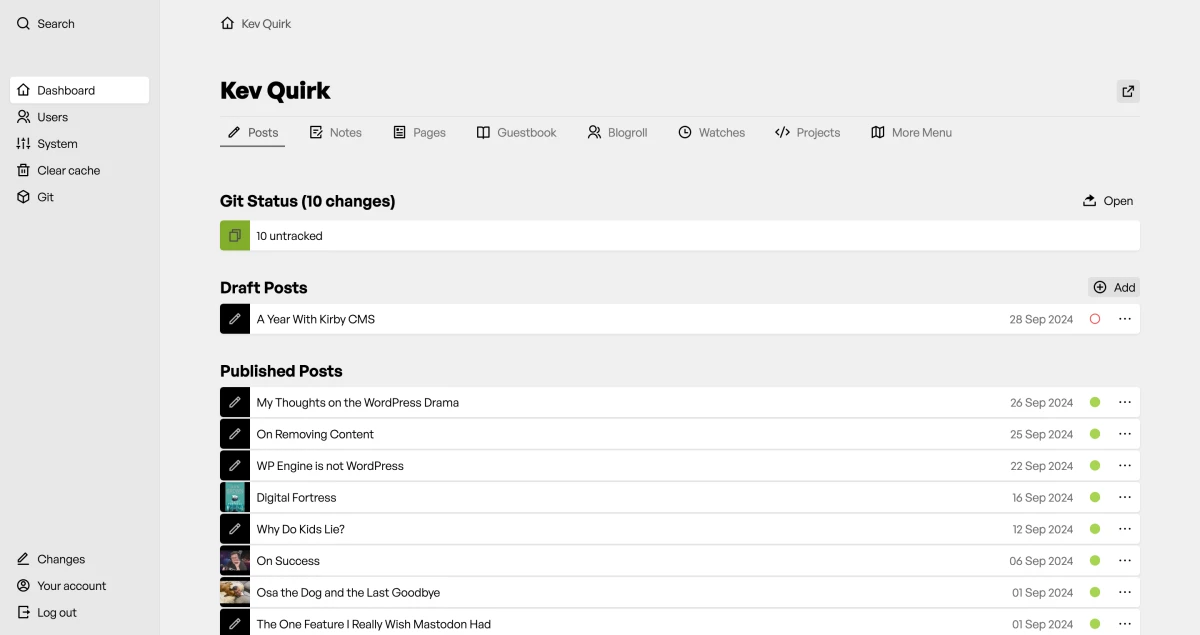The width and height of the screenshot is (1200, 635).
Task: Change status dot of On Success post
Action: 1095,561
